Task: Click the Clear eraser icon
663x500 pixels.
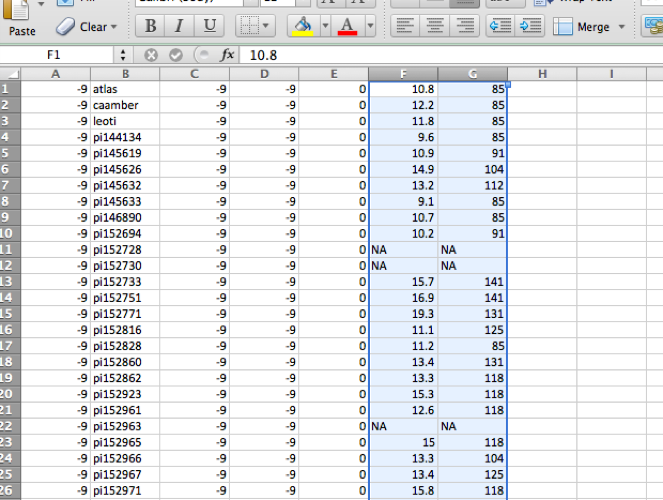Action: (65, 27)
